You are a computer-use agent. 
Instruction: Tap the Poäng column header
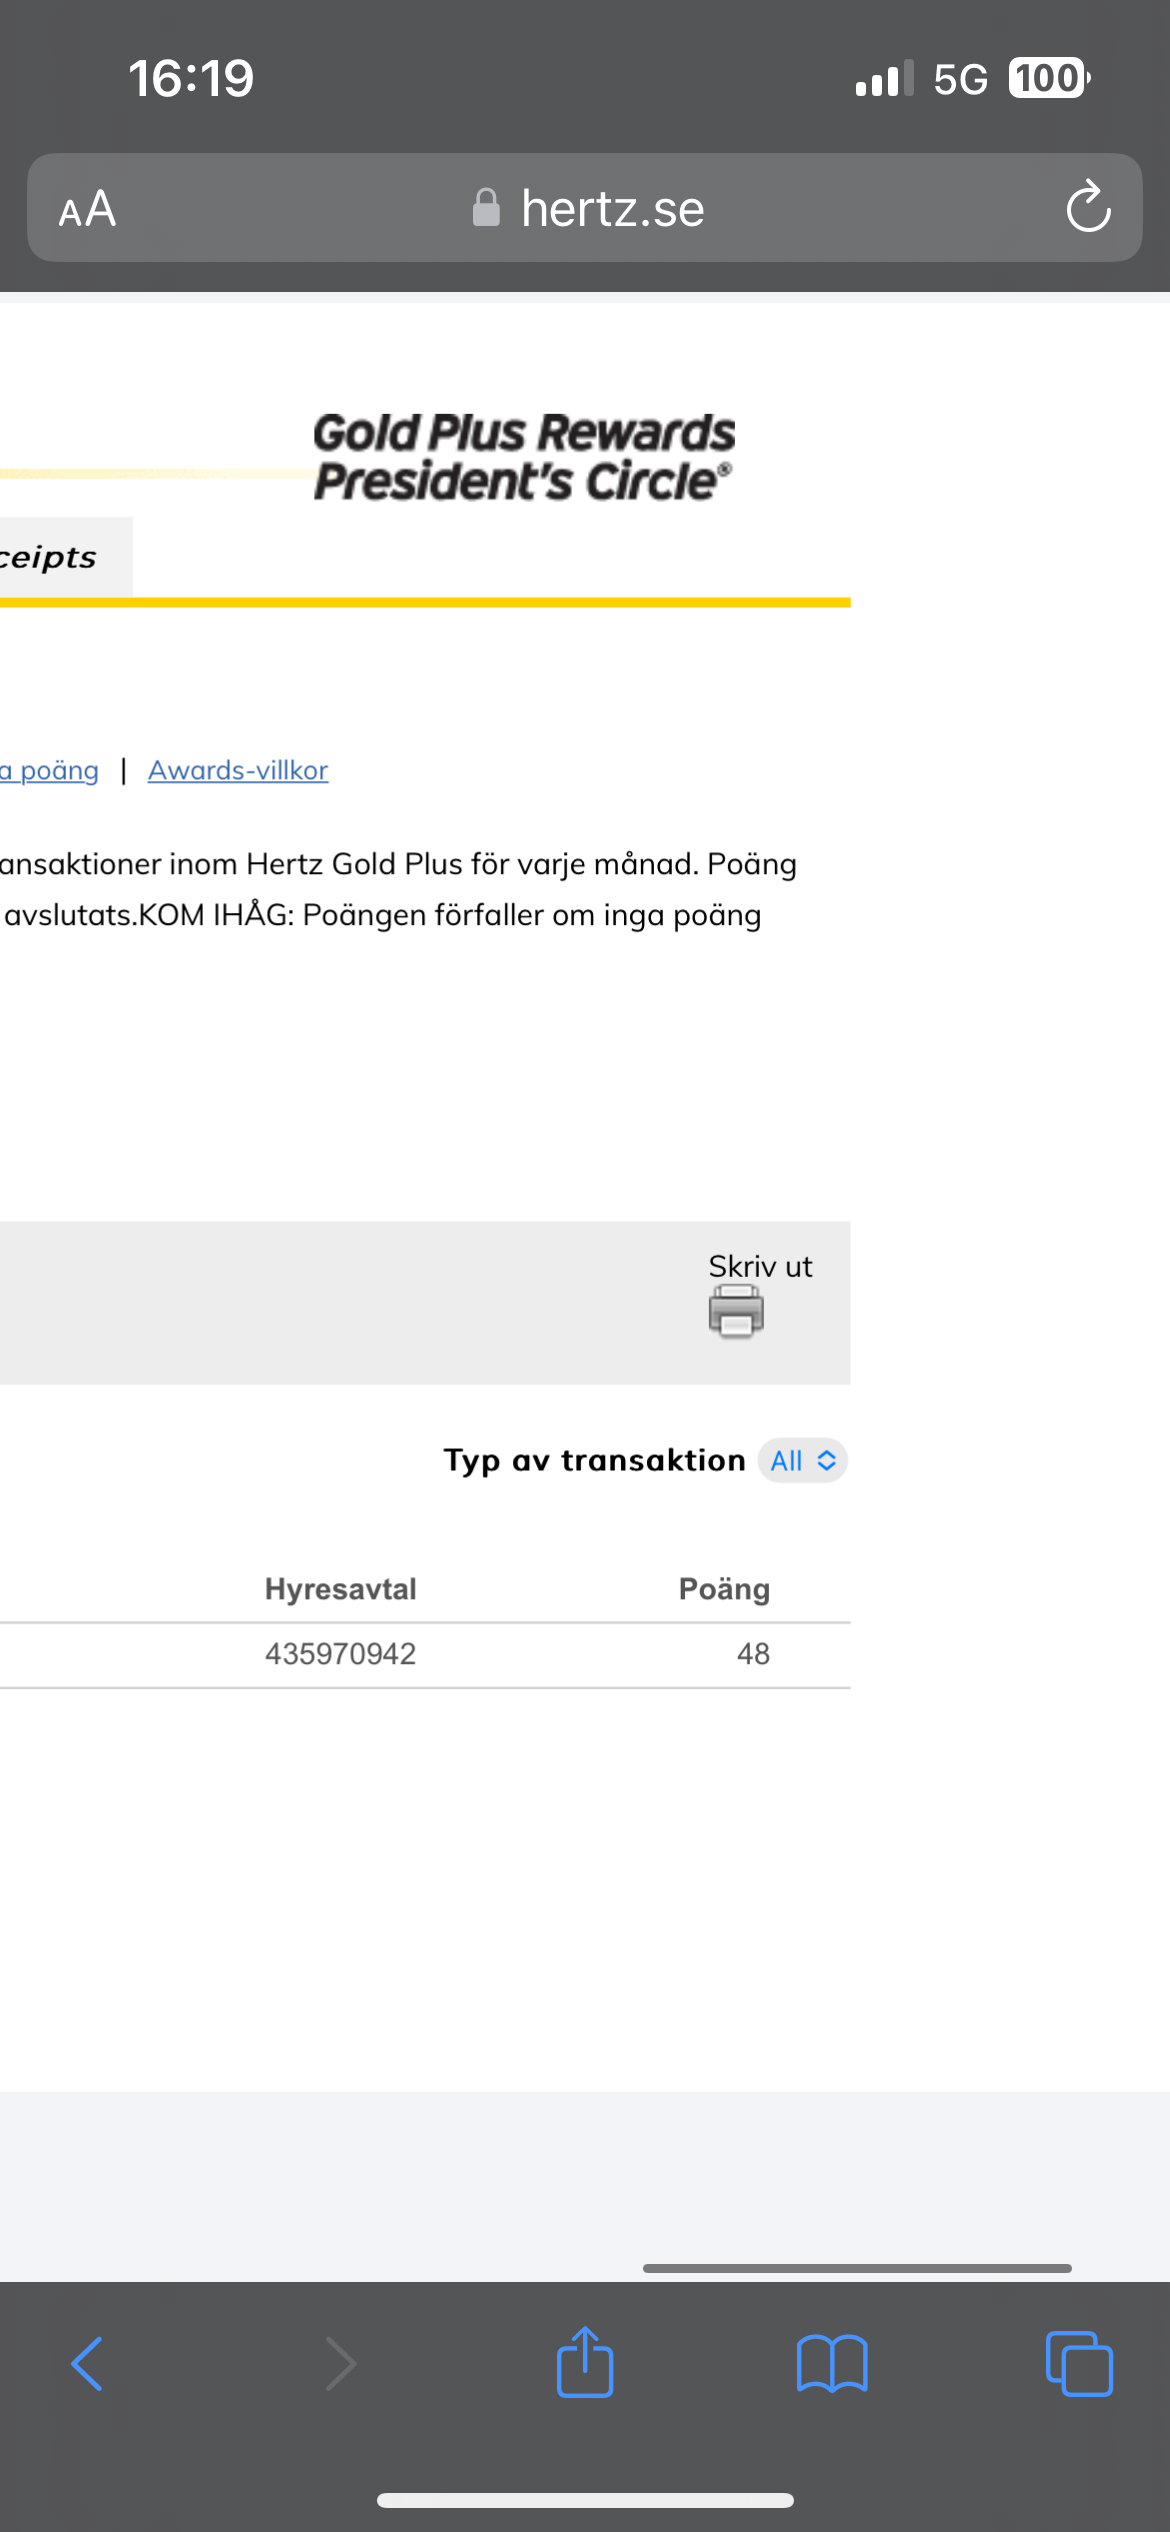(724, 1589)
